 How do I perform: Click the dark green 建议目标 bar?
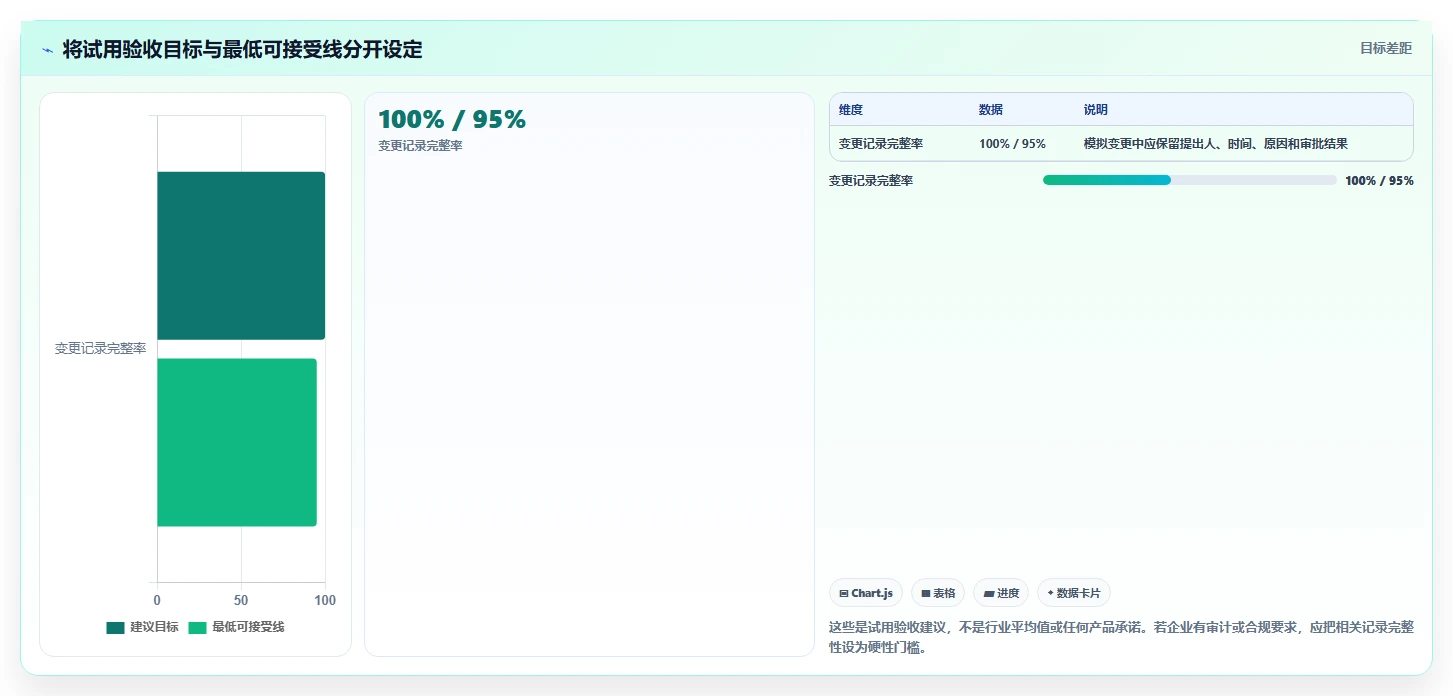241,256
